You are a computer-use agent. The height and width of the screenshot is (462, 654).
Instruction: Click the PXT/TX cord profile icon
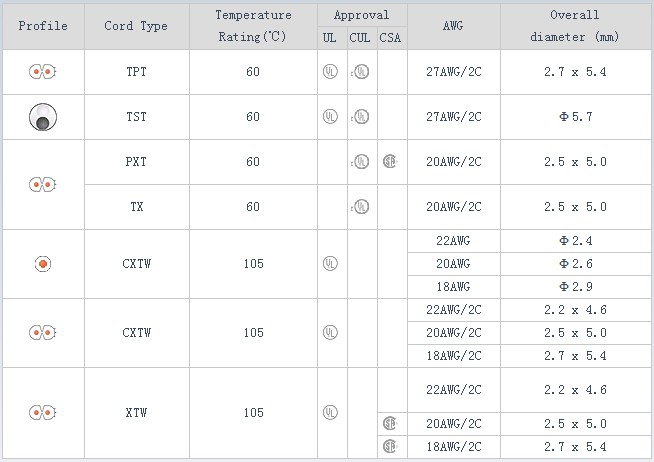pyautogui.click(x=42, y=185)
